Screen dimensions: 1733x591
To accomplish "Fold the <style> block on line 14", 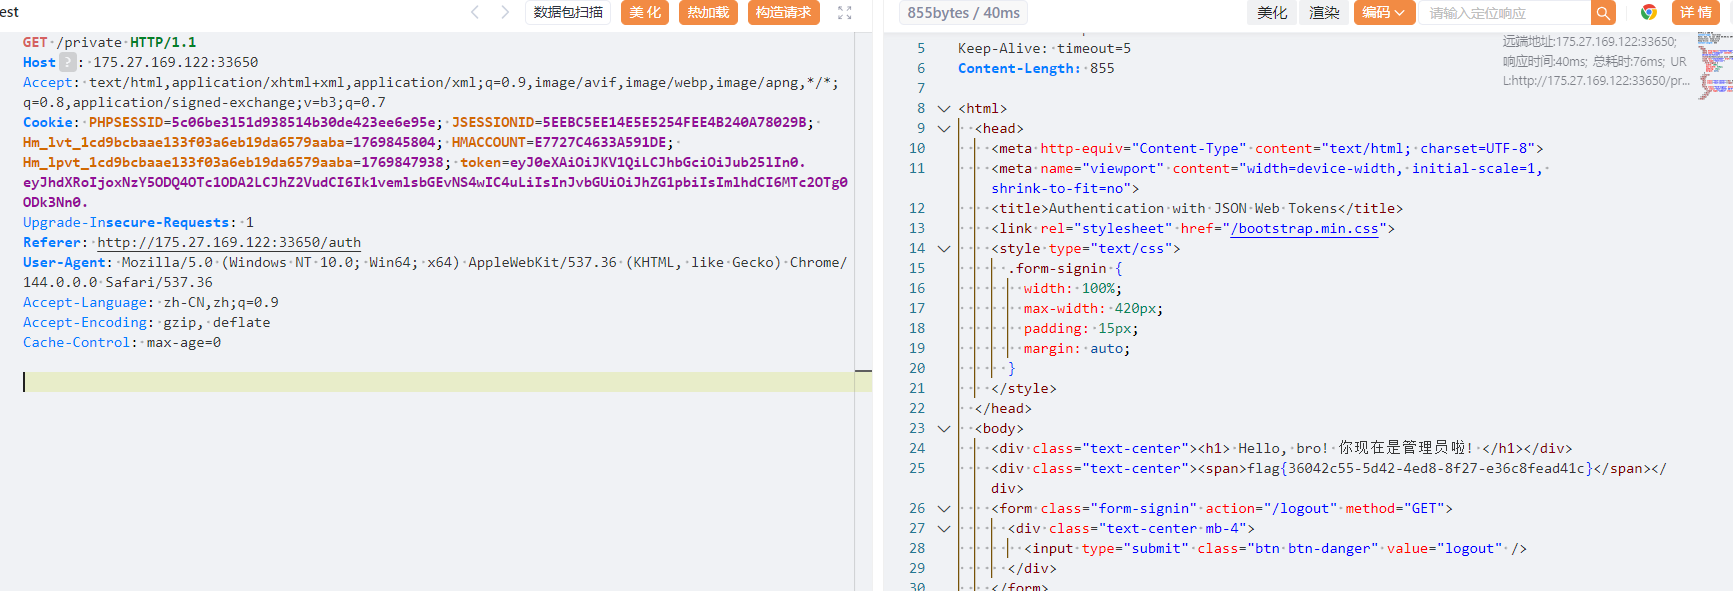I will 943,248.
